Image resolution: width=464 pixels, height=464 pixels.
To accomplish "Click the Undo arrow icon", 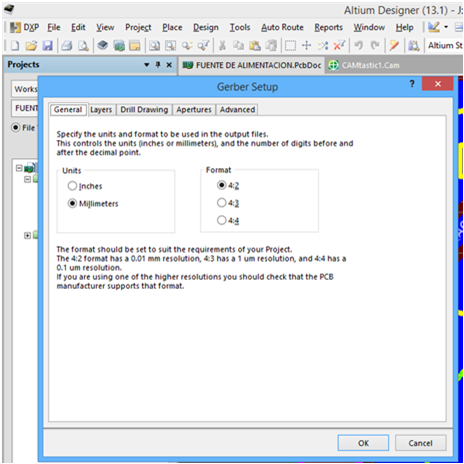I will (x=359, y=45).
